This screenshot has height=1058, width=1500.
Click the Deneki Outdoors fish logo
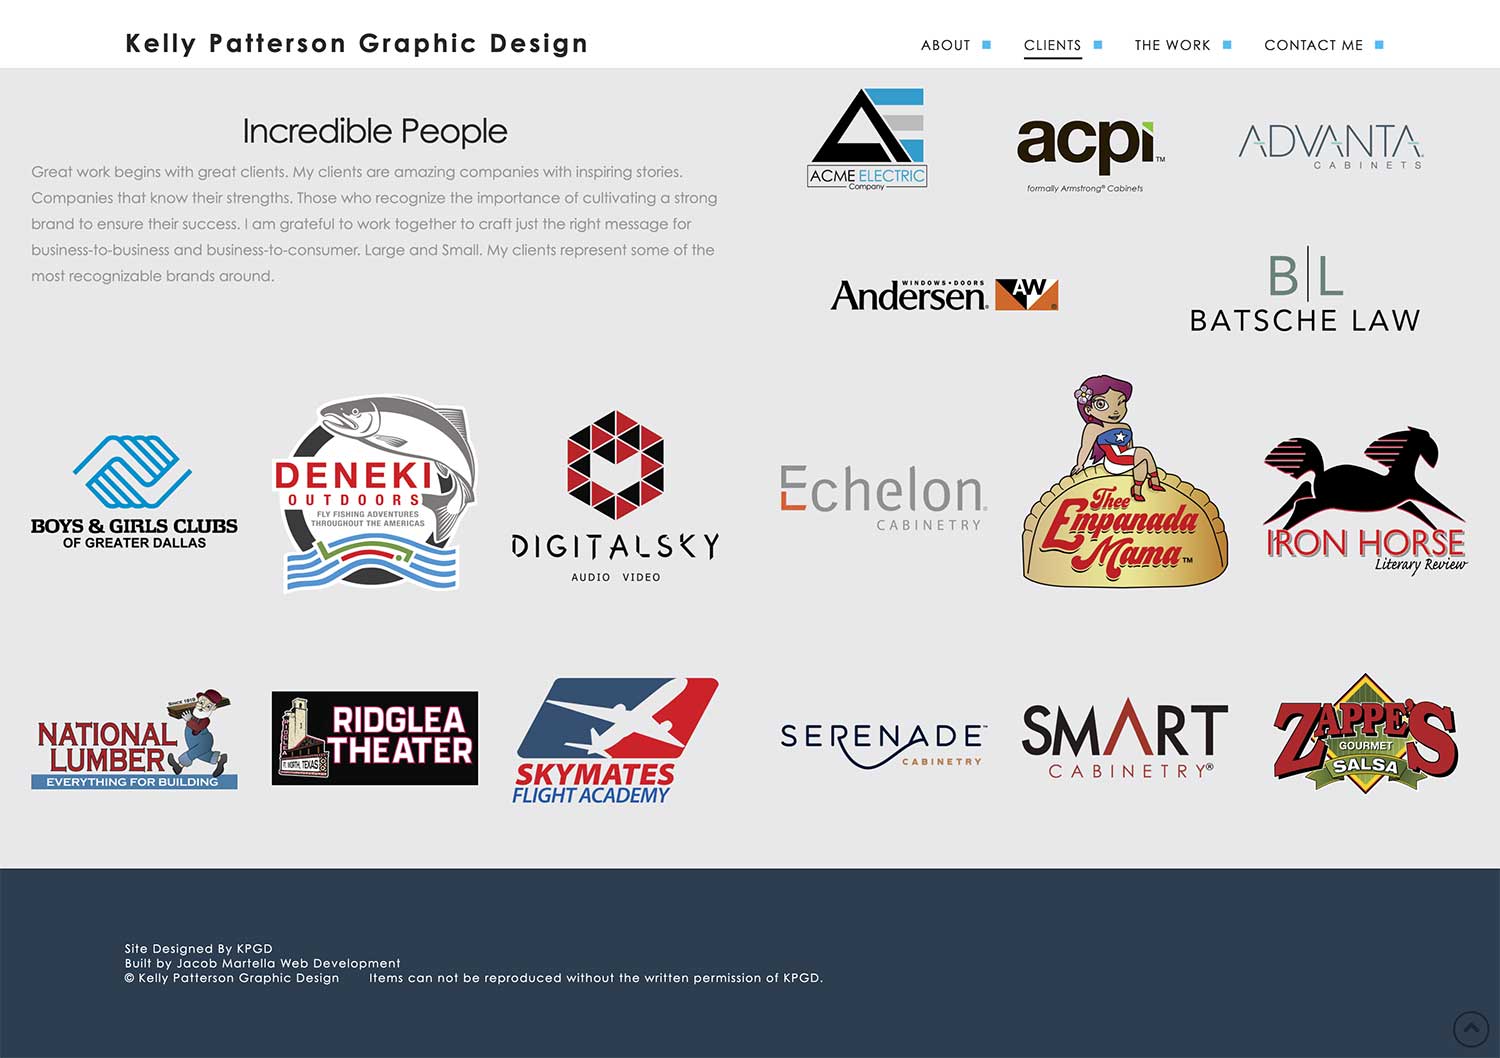click(374, 494)
